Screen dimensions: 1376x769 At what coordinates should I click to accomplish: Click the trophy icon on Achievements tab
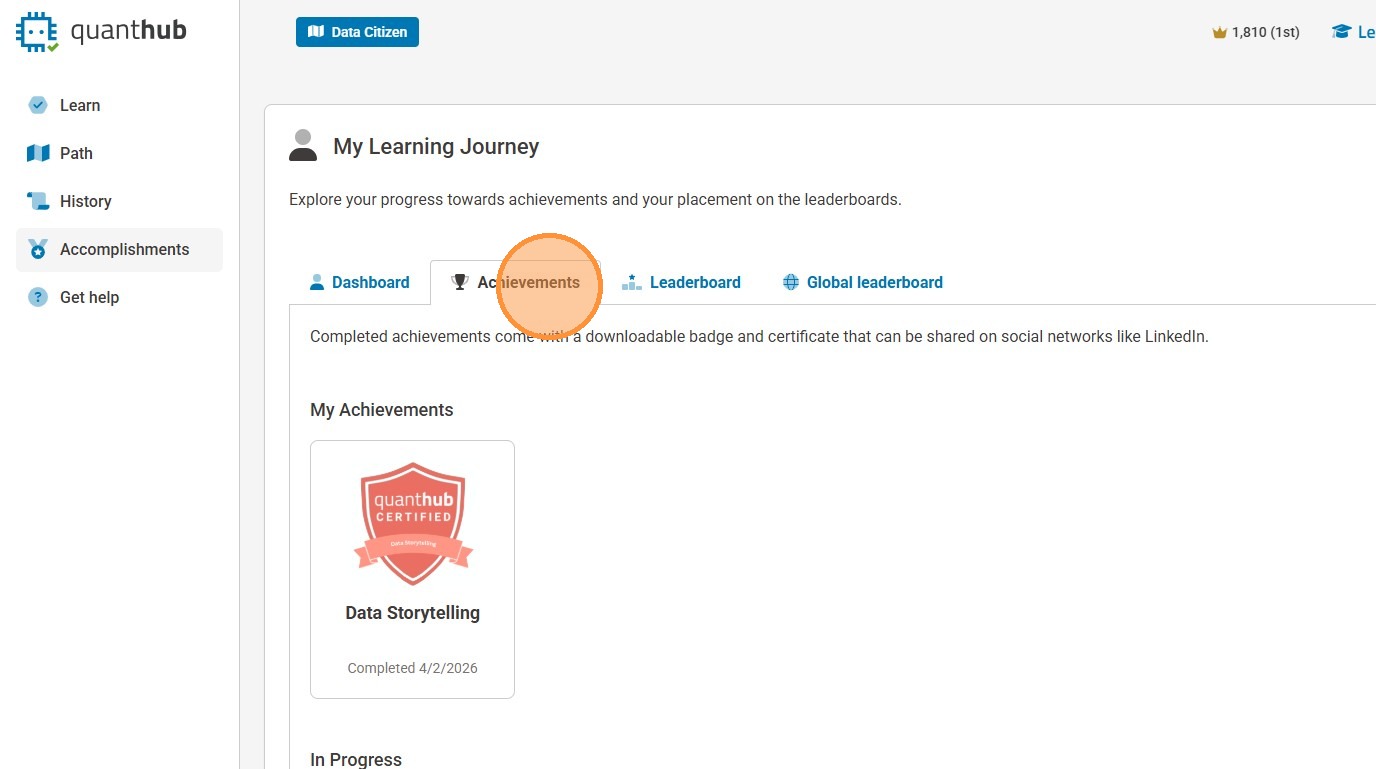460,282
